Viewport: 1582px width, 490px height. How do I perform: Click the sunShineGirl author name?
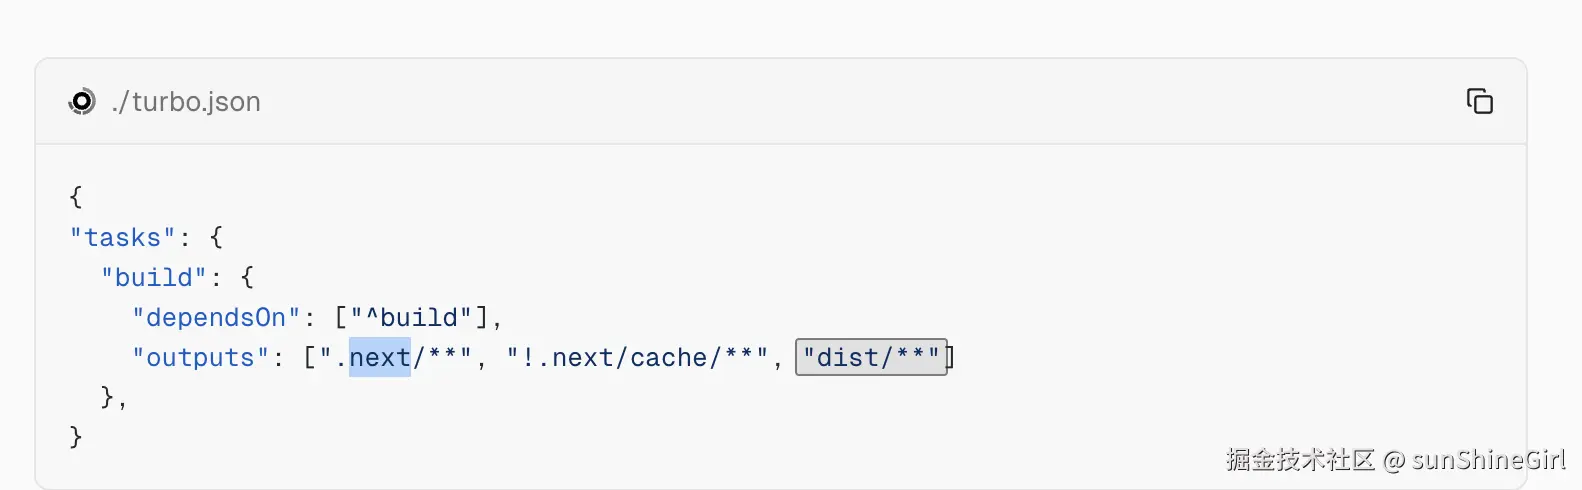tap(1488, 460)
